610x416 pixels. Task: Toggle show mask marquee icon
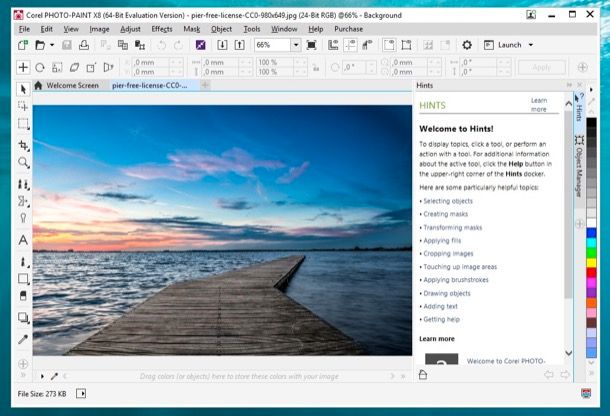(x=389, y=45)
